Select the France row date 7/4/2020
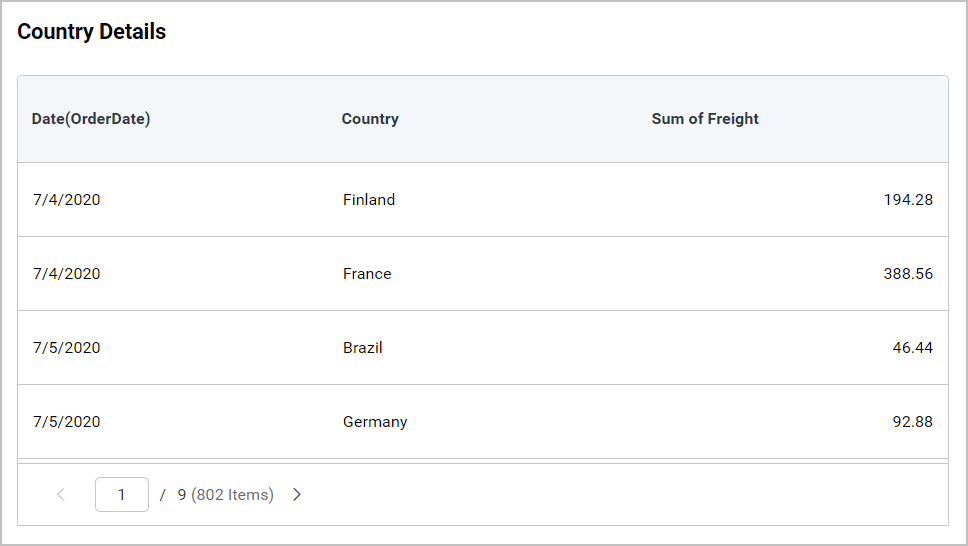Screen dimensions: 968x546 (x=66, y=274)
